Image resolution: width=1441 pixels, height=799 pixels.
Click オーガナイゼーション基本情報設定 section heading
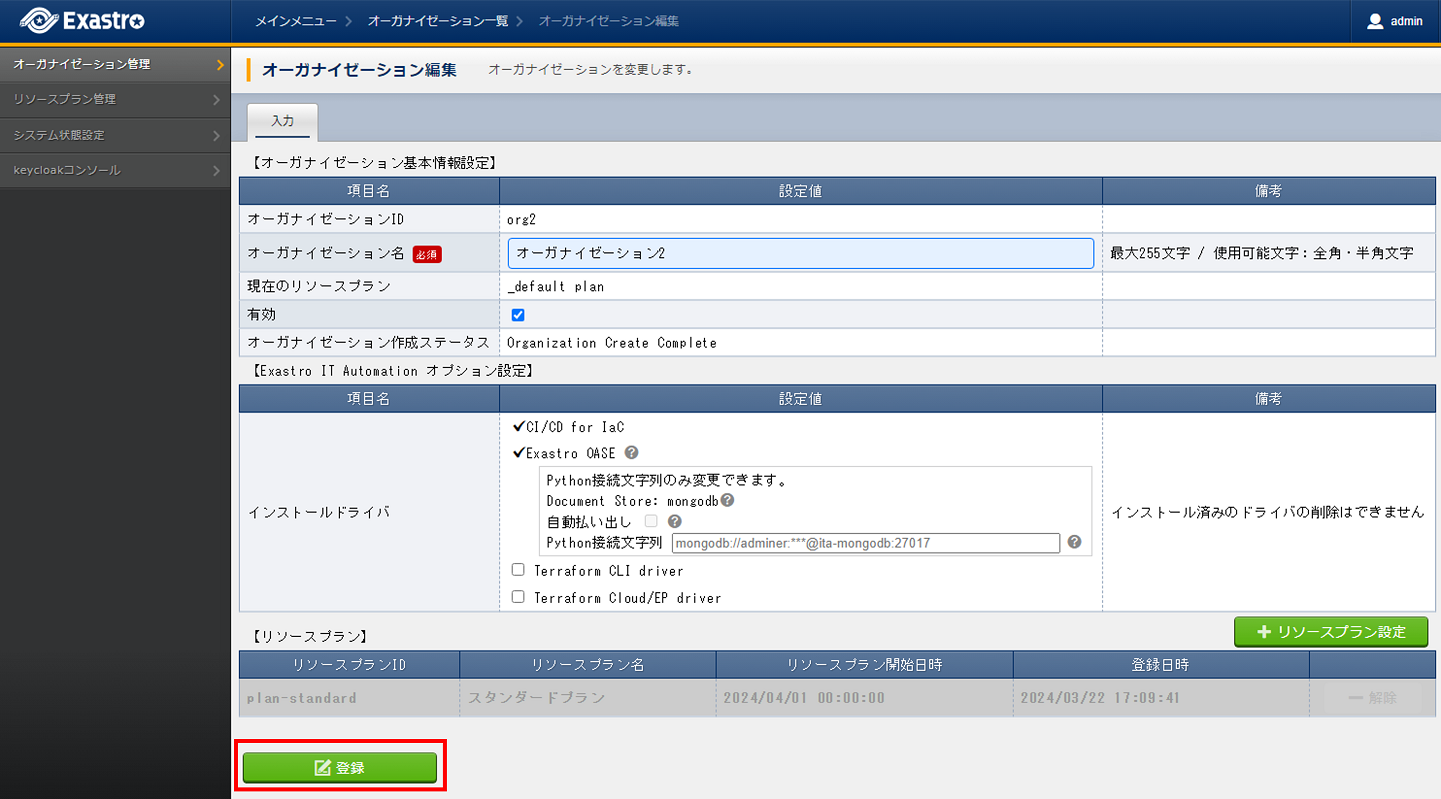(373, 162)
